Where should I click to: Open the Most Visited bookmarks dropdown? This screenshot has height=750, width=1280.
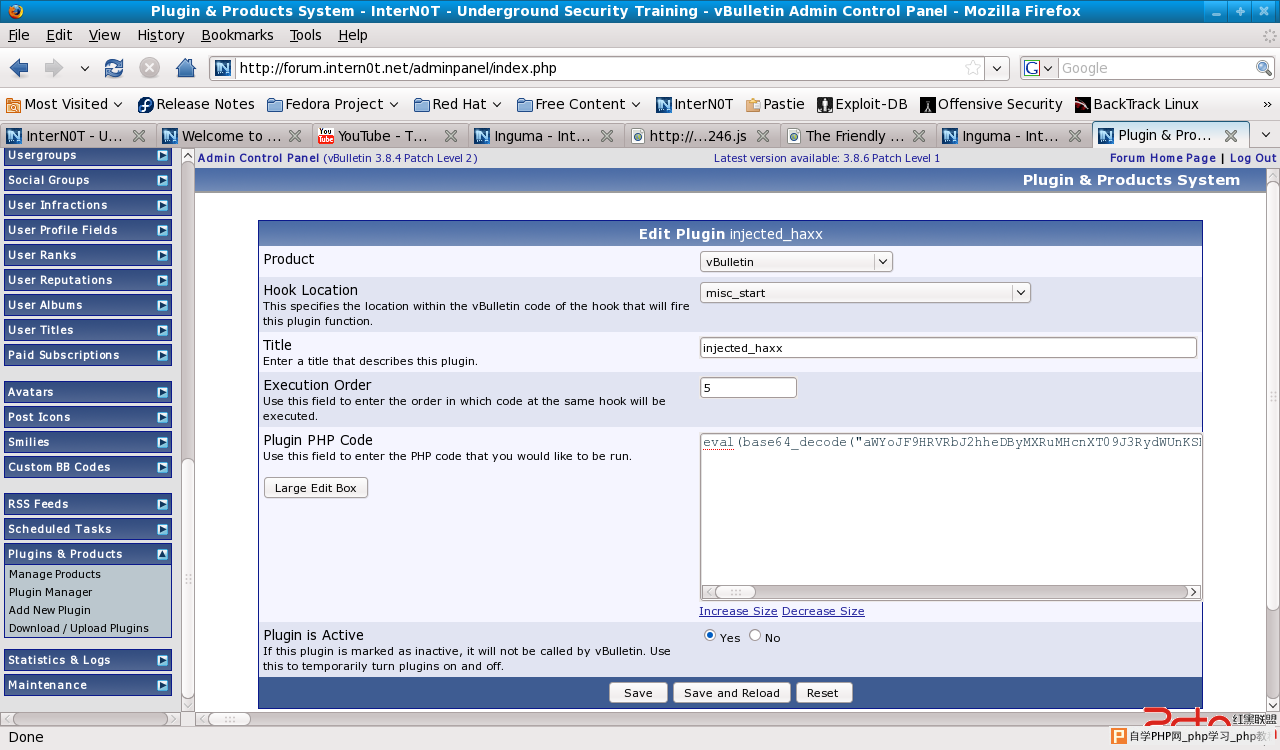(x=64, y=104)
